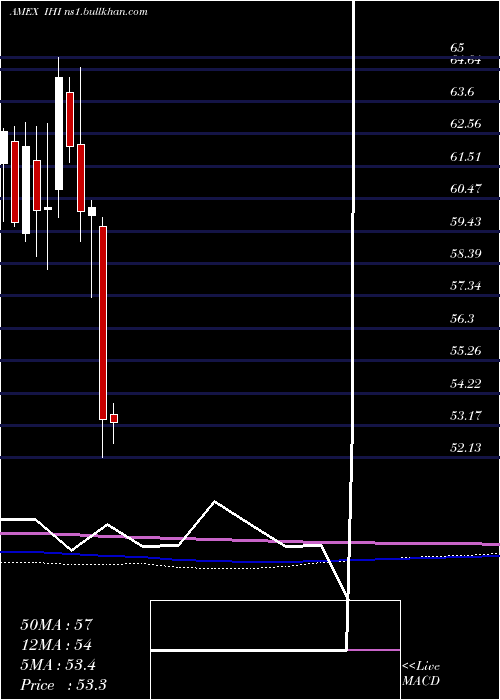This screenshot has width=500, height=700.
Task: Click the AMEX IHI chart title text
Action: [79, 12]
